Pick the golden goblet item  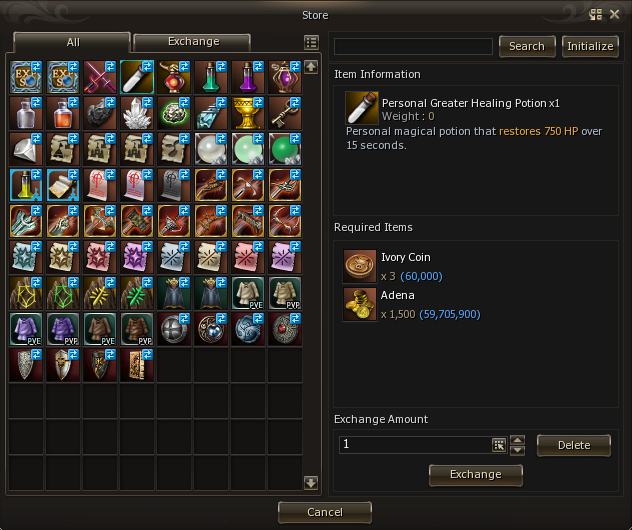pos(247,113)
